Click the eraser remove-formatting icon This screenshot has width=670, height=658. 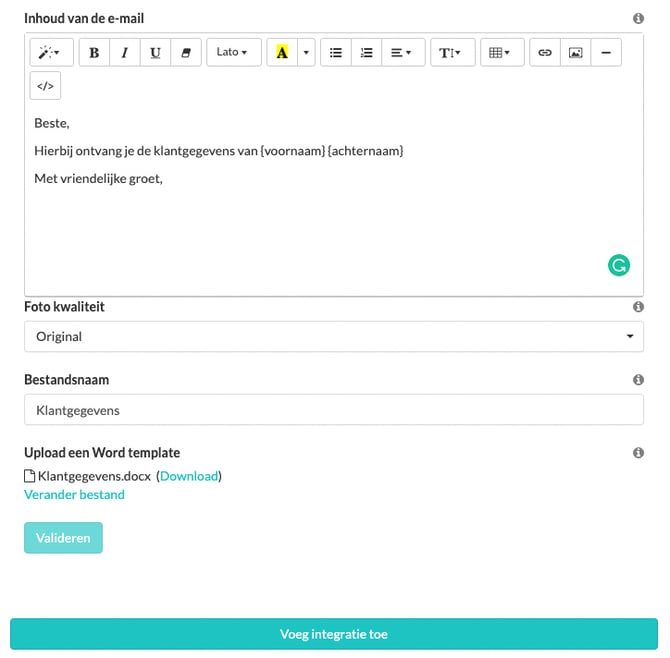[x=185, y=52]
